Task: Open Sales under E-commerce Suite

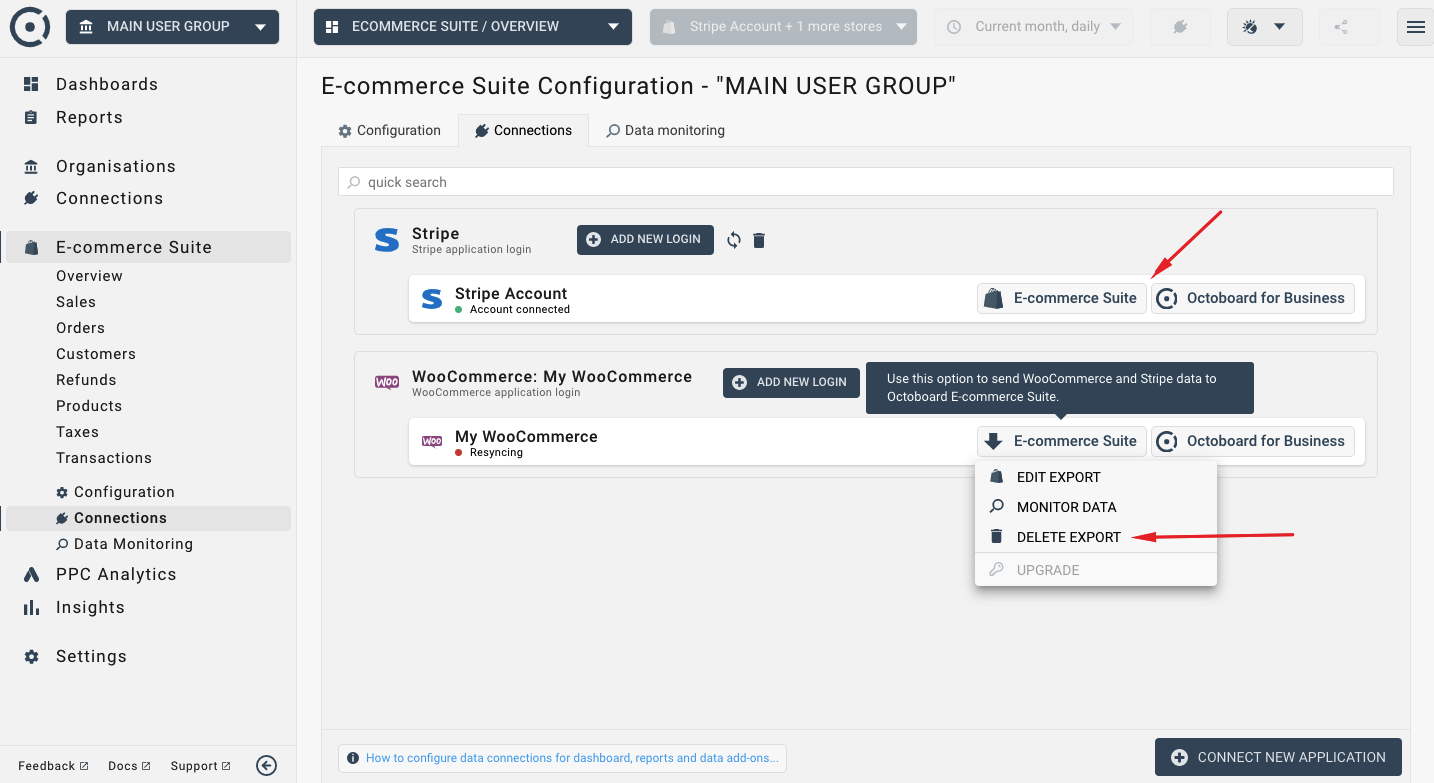Action: pyautogui.click(x=76, y=302)
